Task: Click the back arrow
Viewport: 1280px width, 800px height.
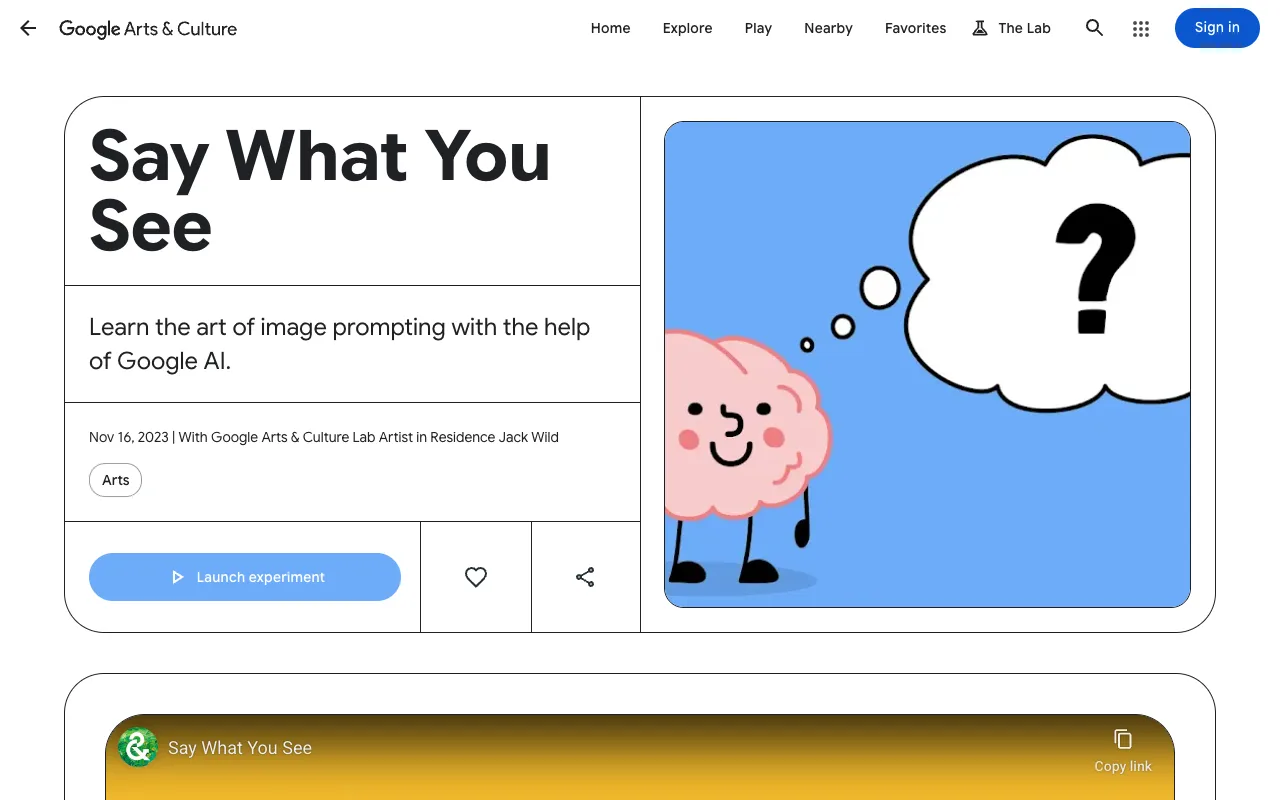Action: pyautogui.click(x=27, y=28)
